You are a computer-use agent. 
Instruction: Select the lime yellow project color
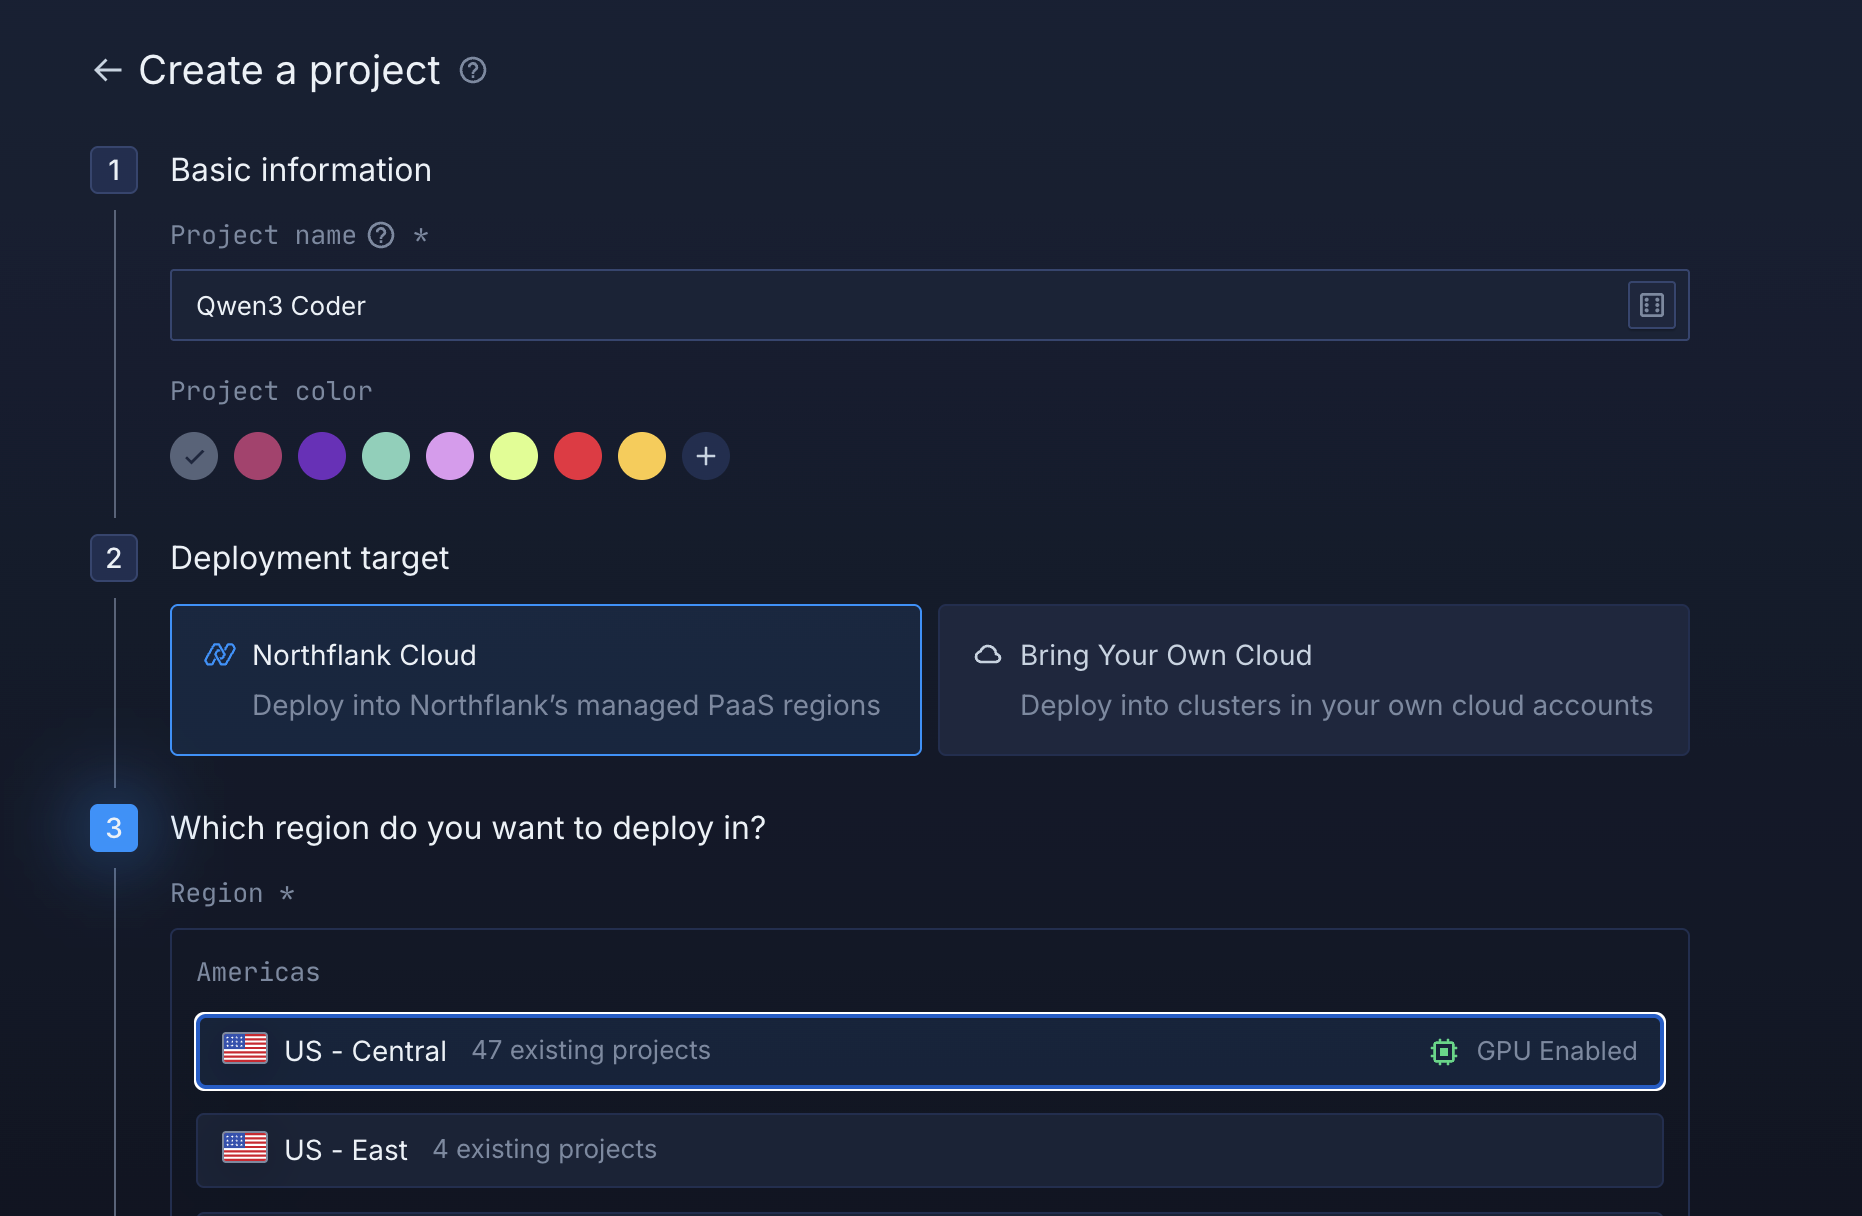click(x=514, y=456)
